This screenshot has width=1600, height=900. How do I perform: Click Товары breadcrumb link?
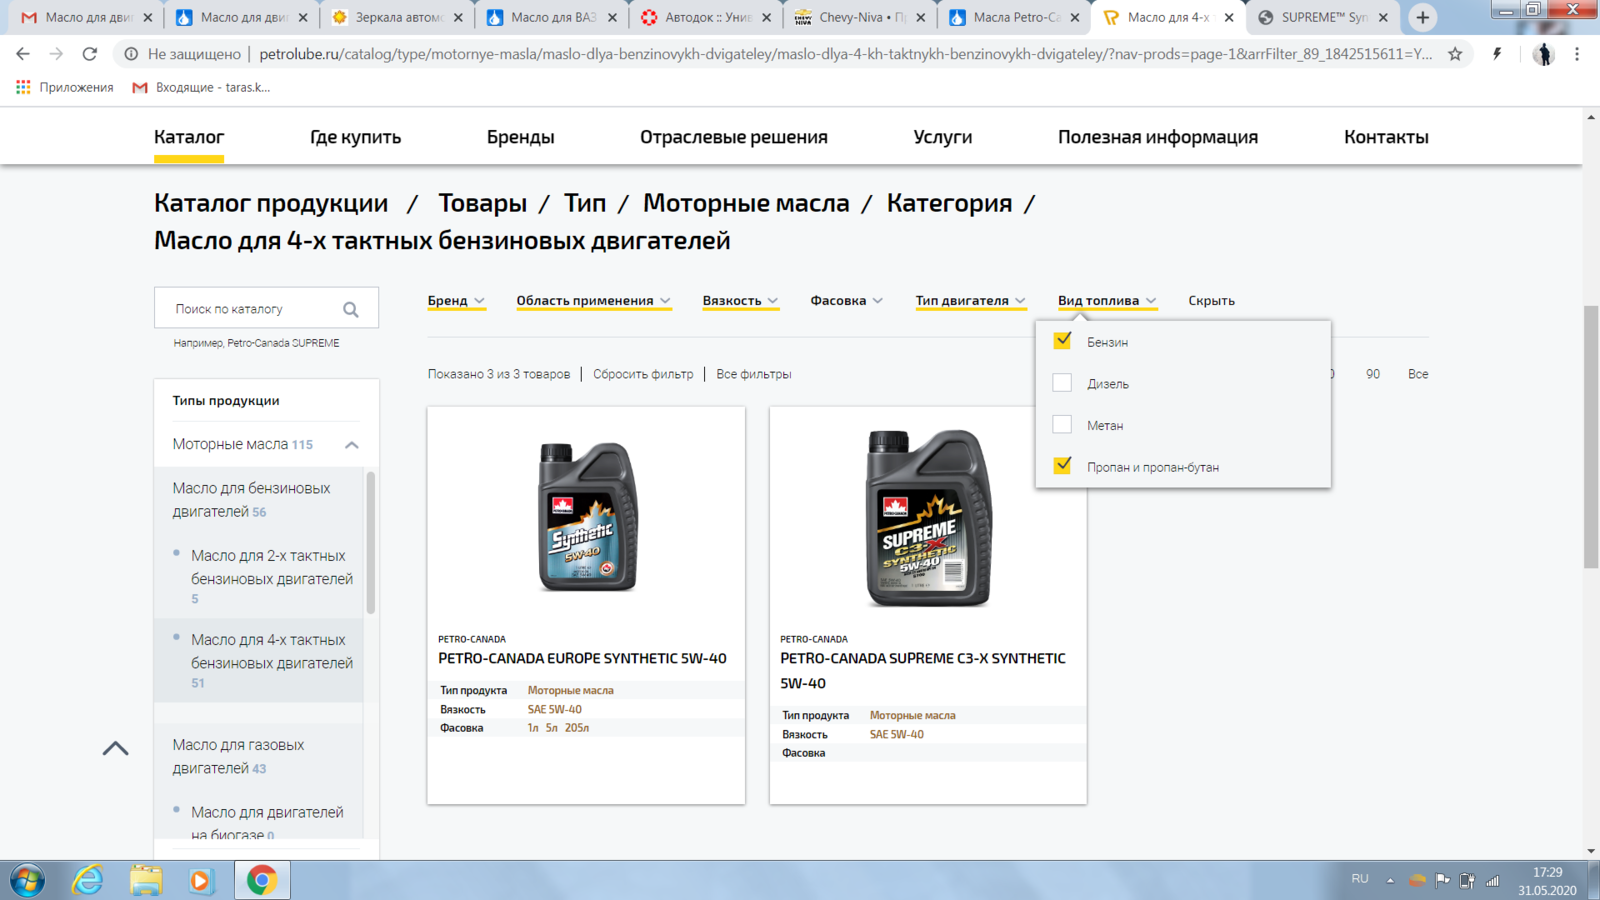pos(482,203)
